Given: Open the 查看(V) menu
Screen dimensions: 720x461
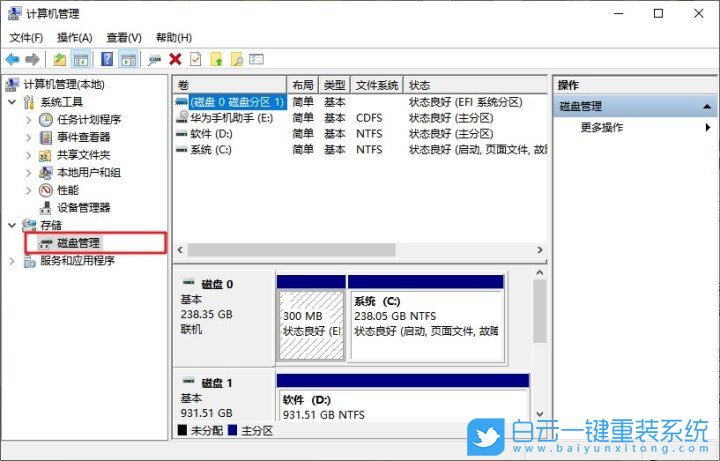Looking at the screenshot, I should pyautogui.click(x=124, y=38).
